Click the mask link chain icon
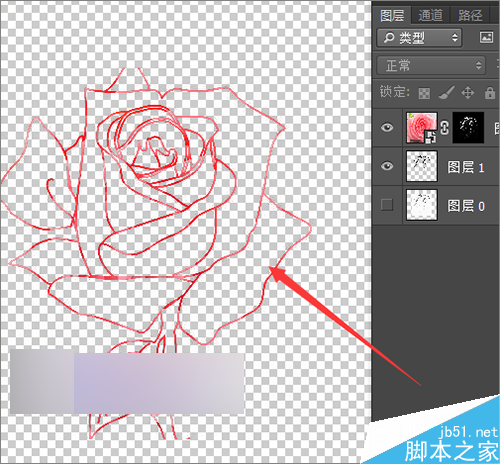The image size is (500, 464). (445, 128)
